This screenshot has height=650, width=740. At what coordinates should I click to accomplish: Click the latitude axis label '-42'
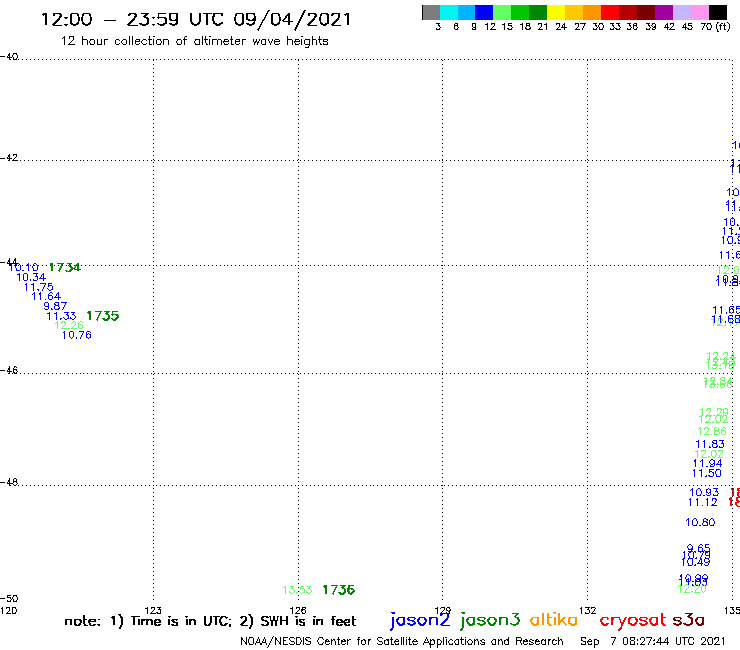pos(9,157)
